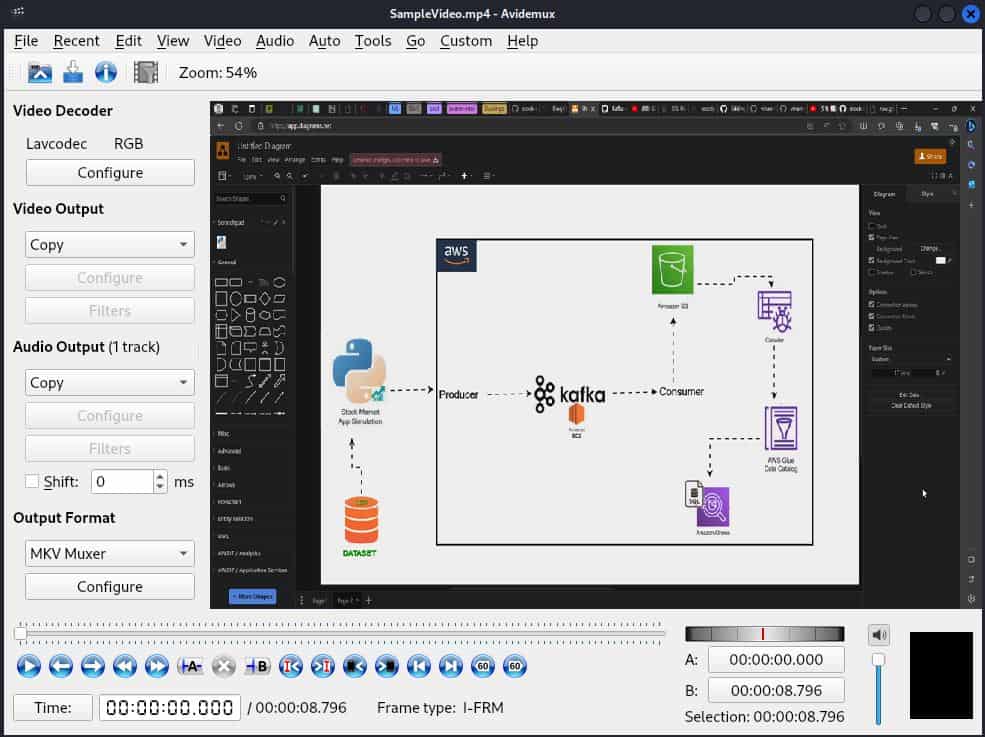The height and width of the screenshot is (737, 985).
Task: Save the video using the download-arrow icon
Action: tap(73, 73)
